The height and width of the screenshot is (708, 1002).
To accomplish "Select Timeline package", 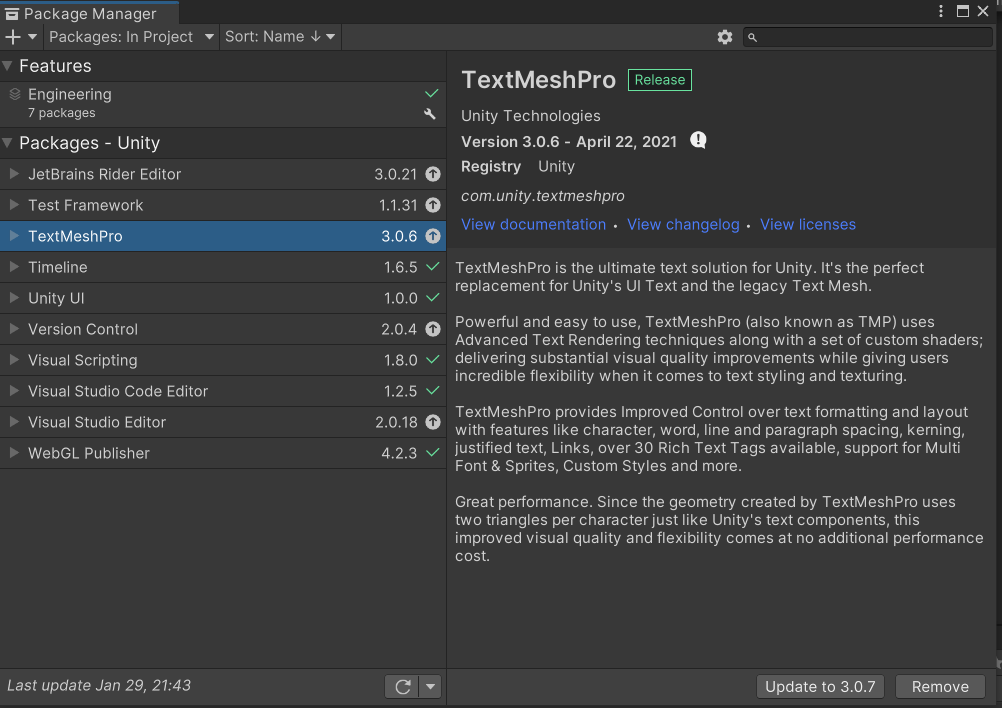I will [223, 267].
